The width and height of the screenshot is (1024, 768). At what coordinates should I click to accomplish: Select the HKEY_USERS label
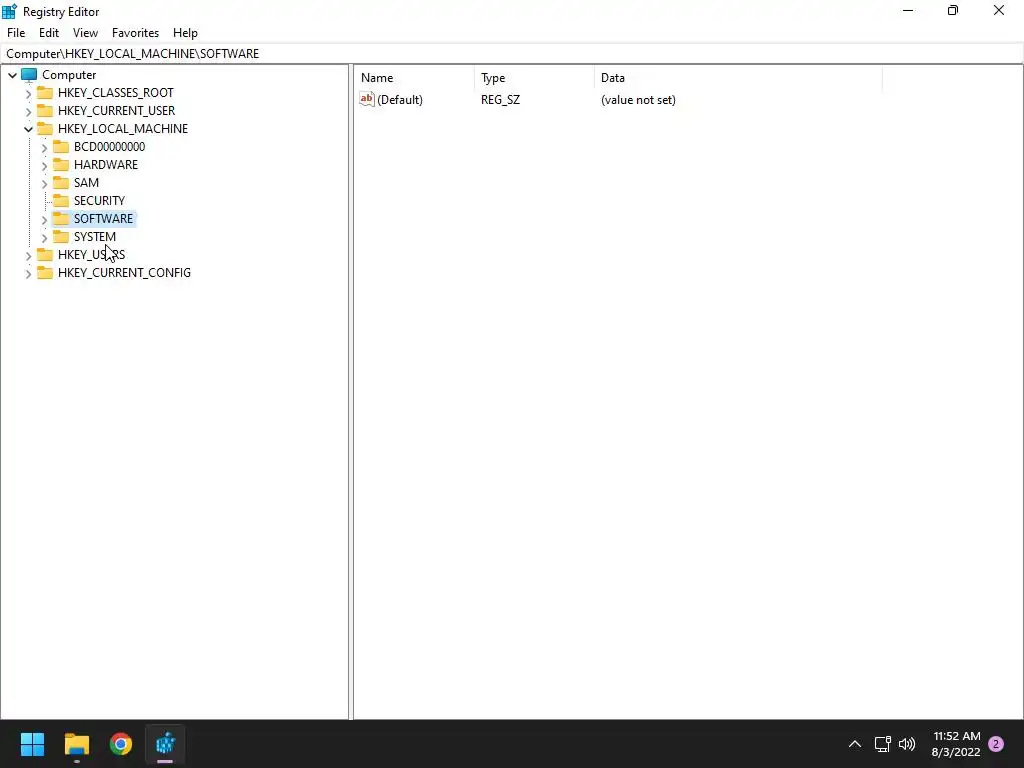91,254
